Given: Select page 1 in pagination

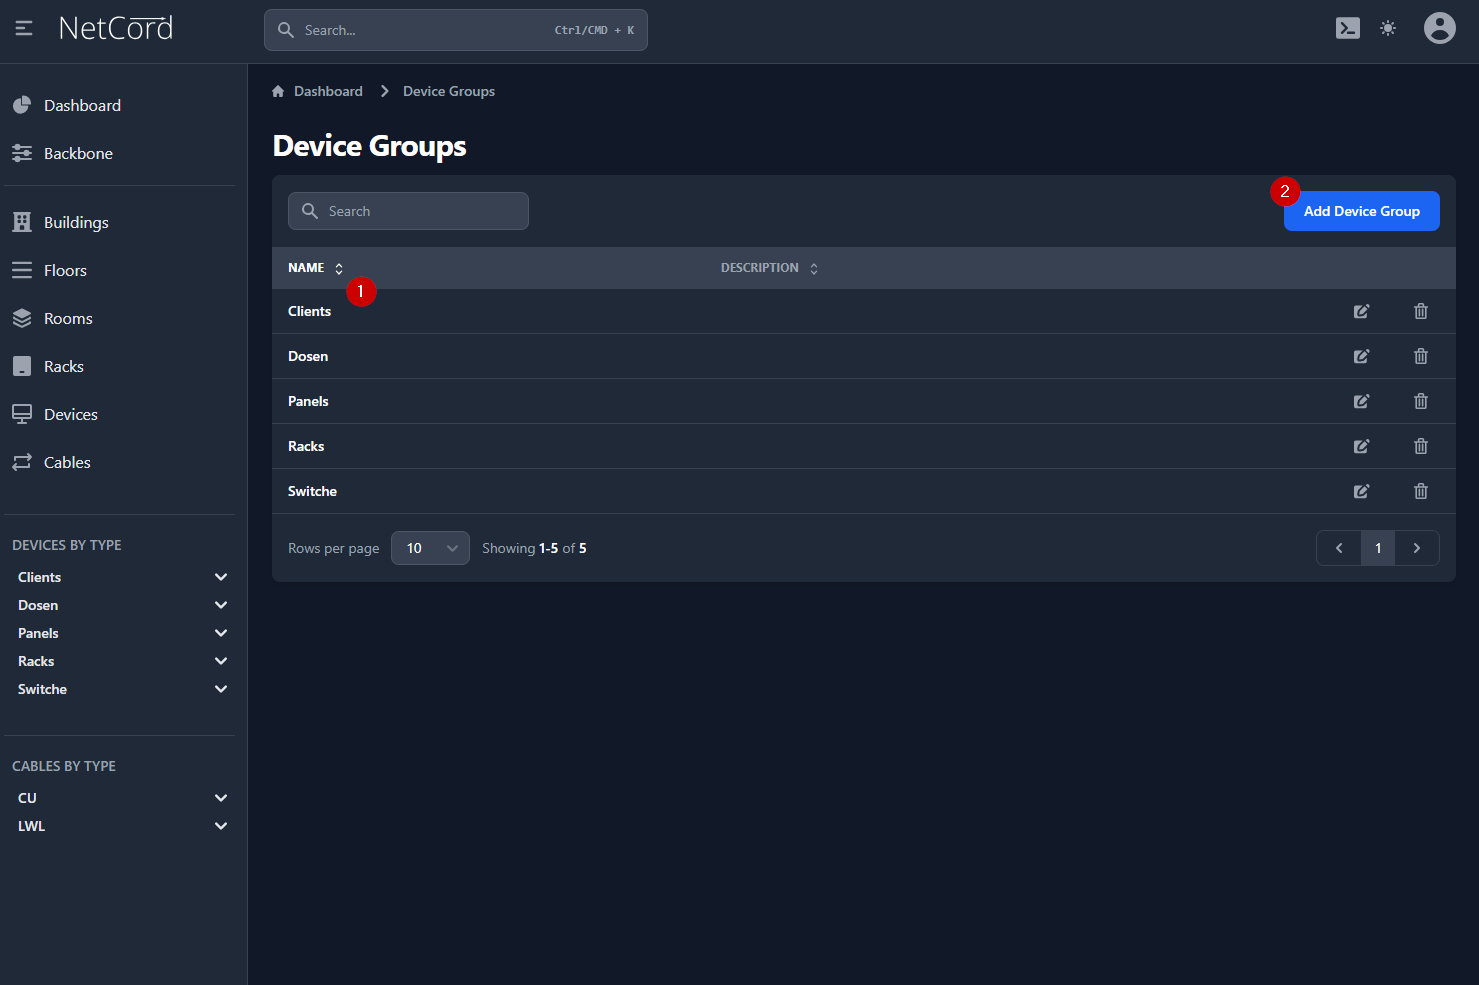Looking at the screenshot, I should (1378, 548).
